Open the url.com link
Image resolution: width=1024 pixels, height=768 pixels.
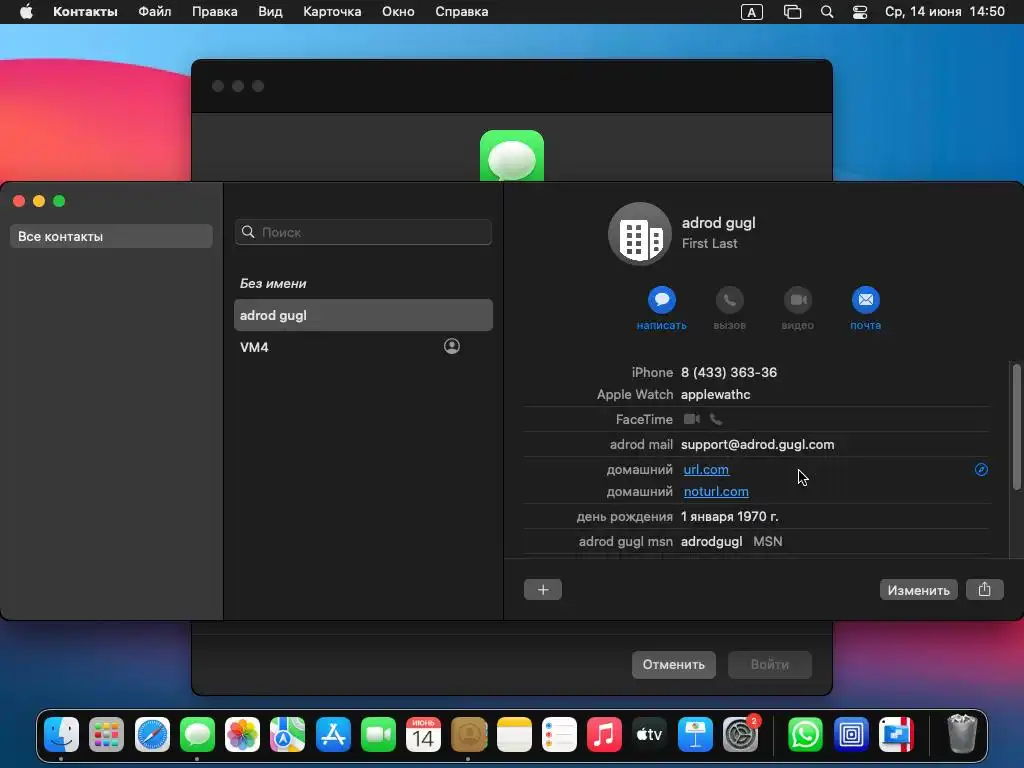(x=706, y=470)
